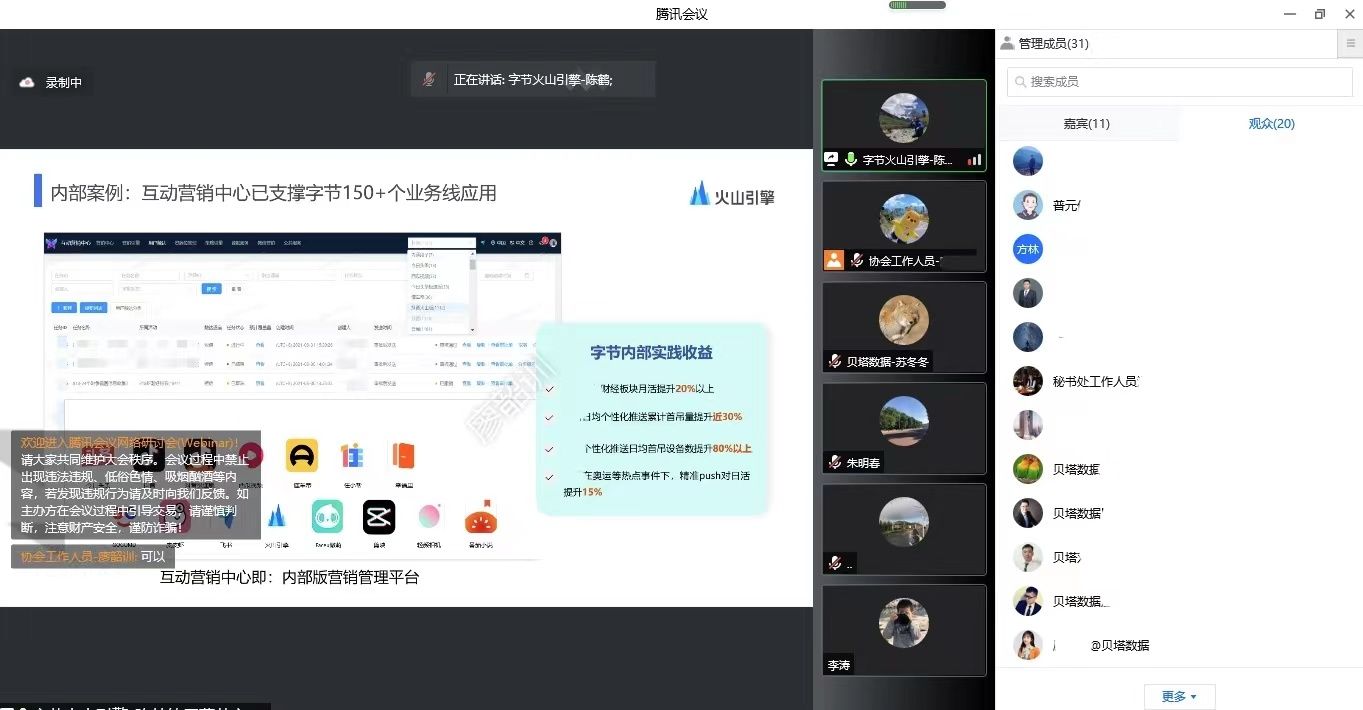Click screen-share icon on 字节火山引擎 video tile
This screenshot has height=710, width=1363.
tap(830, 159)
